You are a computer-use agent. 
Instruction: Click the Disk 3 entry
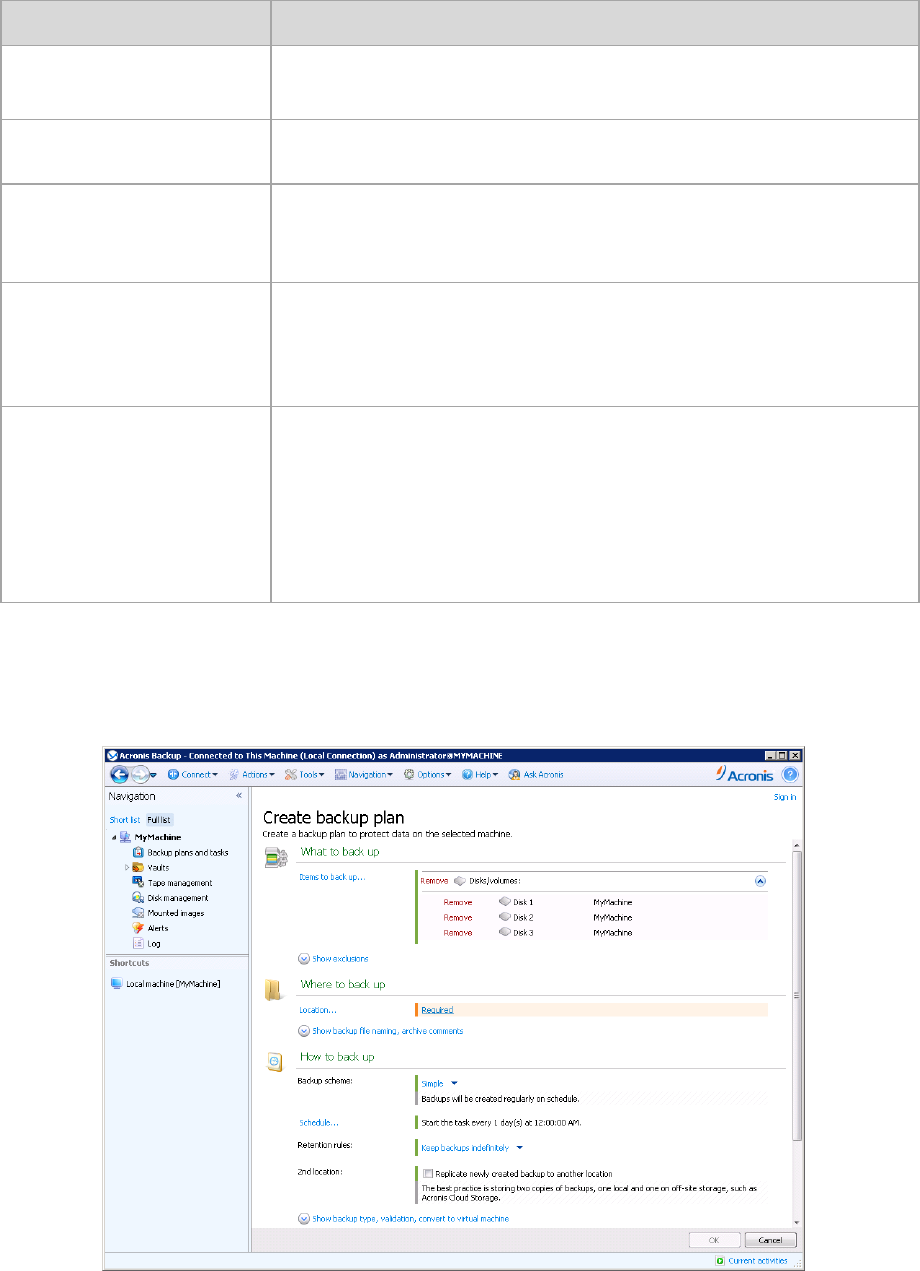point(523,932)
